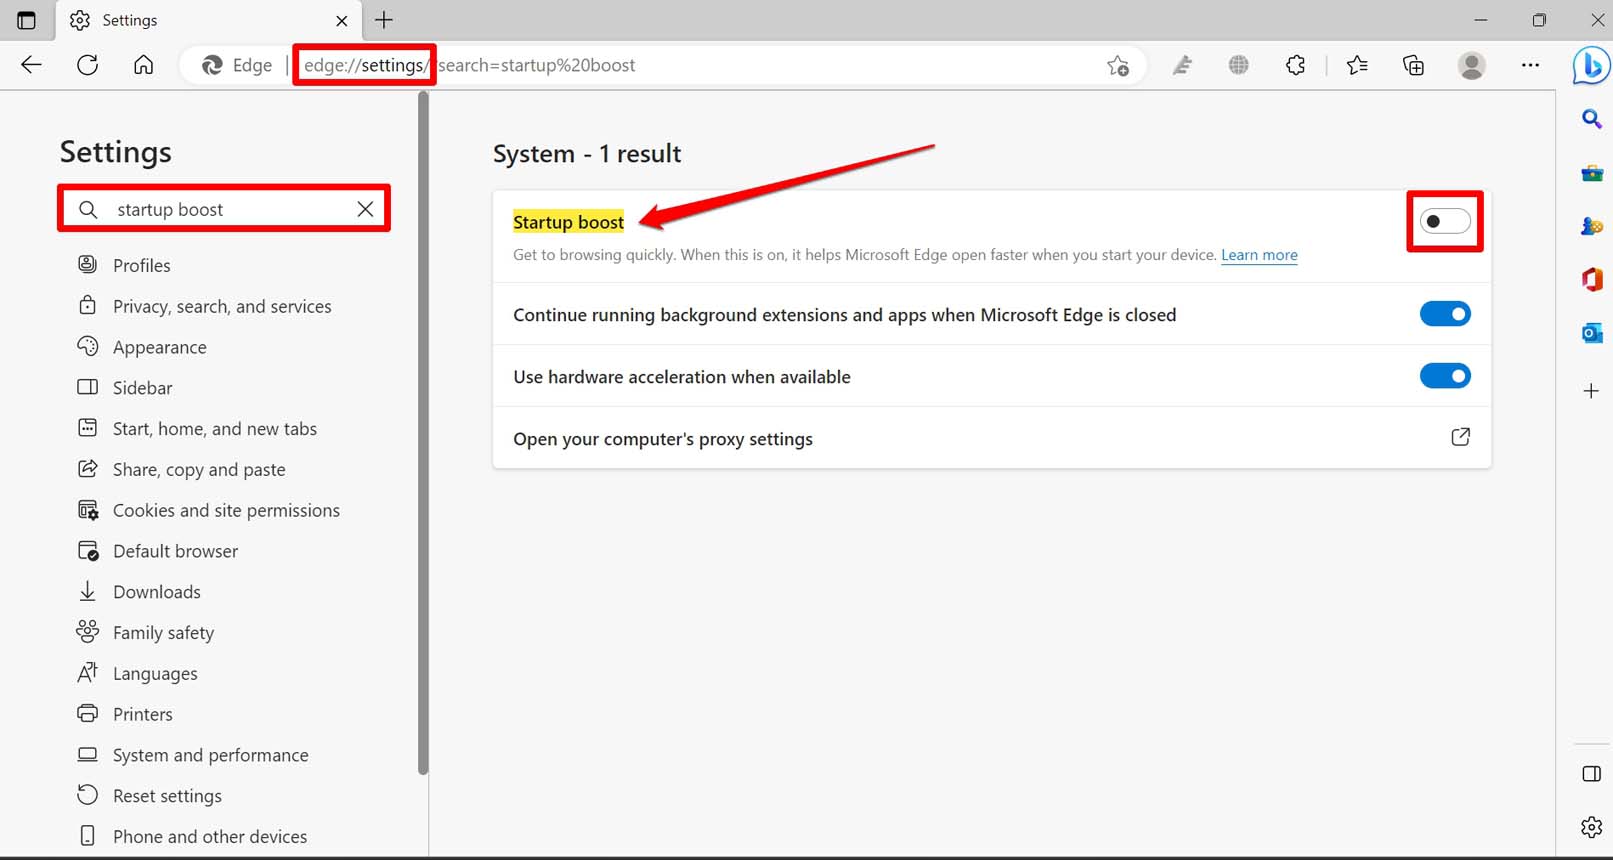Add a sidebar app with plus
1613x860 pixels.
pos(1592,391)
